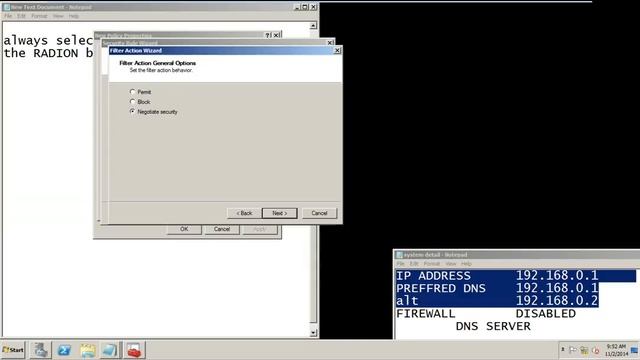
Task: Switch to the Notepad taskbar icon
Action: [x=110, y=350]
